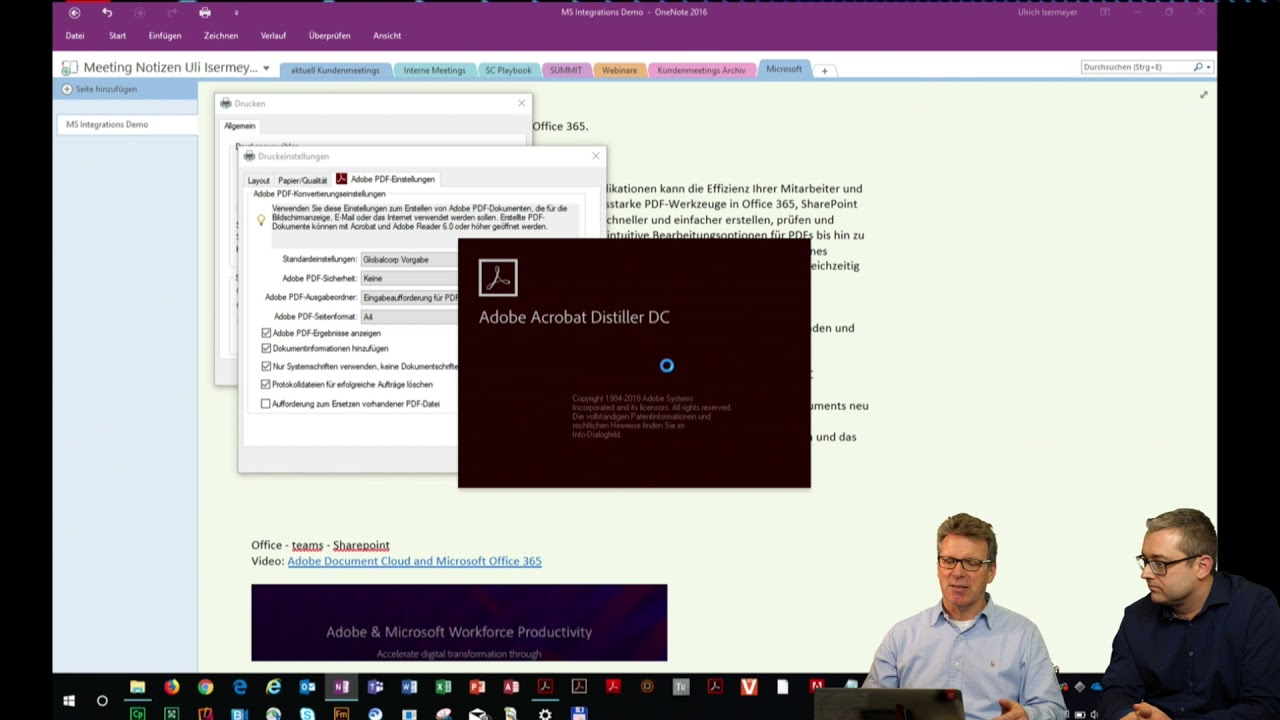
Task: Toggle Dokumentinformationen hinzufügen checkbox
Action: [x=266, y=348]
